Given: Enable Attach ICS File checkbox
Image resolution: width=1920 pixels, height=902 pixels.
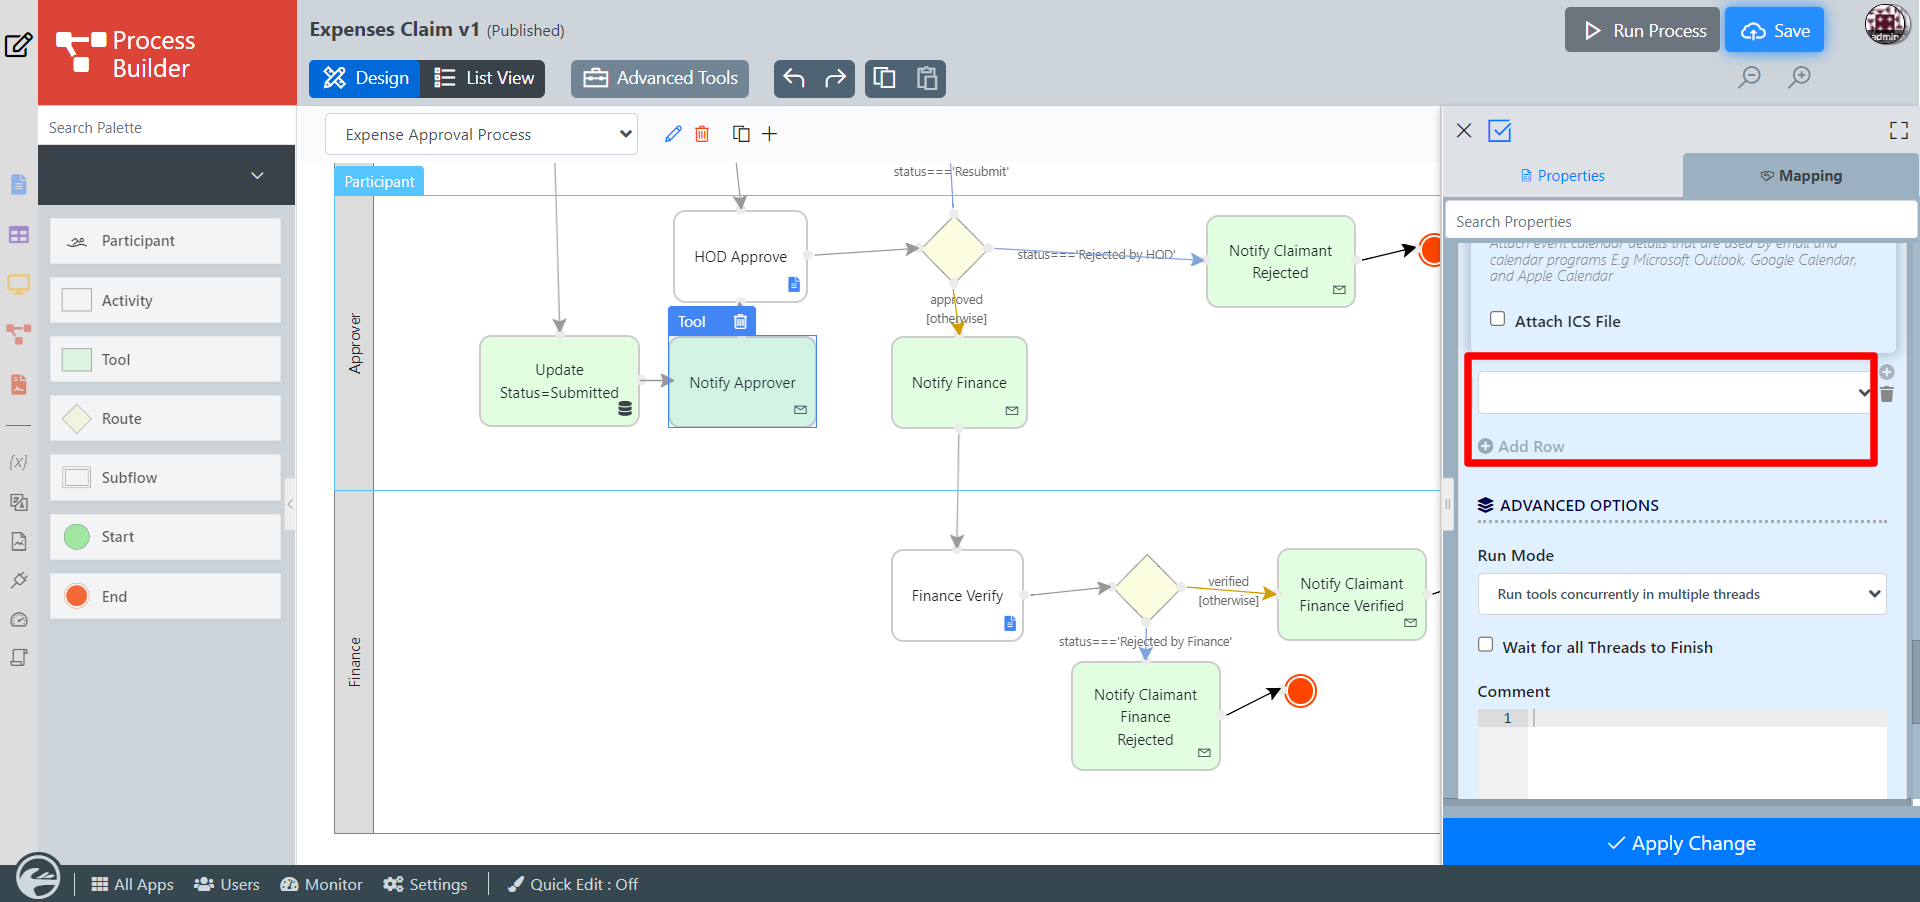Looking at the screenshot, I should [x=1497, y=319].
